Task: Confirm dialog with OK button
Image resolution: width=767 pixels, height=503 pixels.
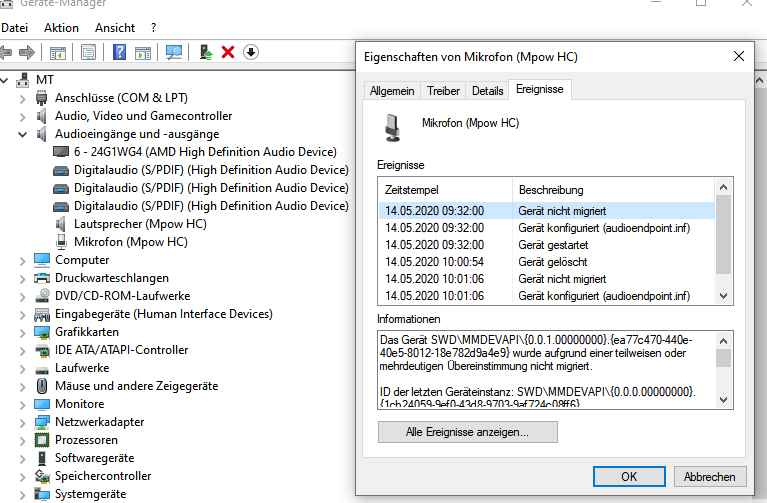Action: pos(629,477)
